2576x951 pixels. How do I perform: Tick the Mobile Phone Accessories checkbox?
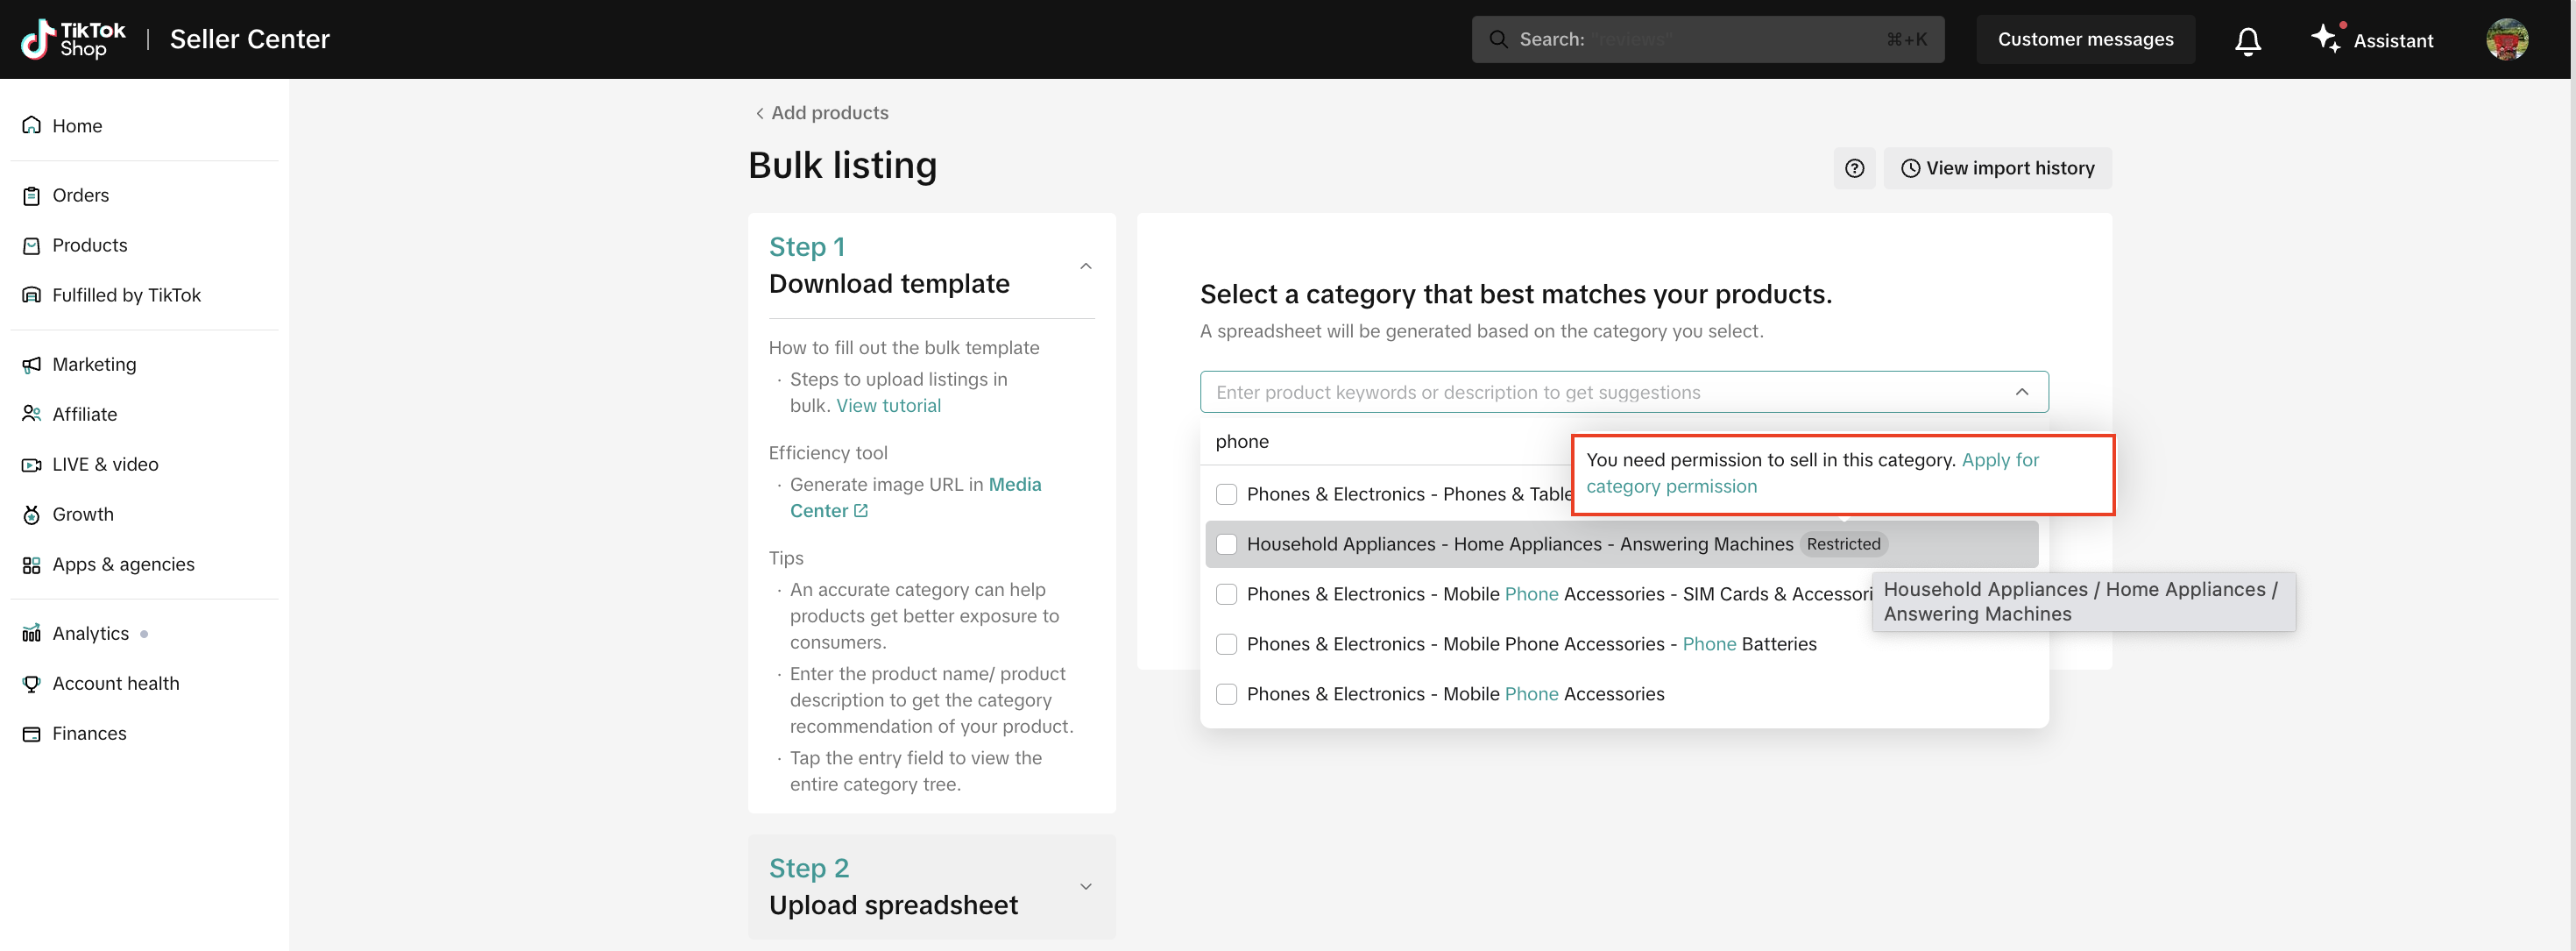pos(1226,694)
